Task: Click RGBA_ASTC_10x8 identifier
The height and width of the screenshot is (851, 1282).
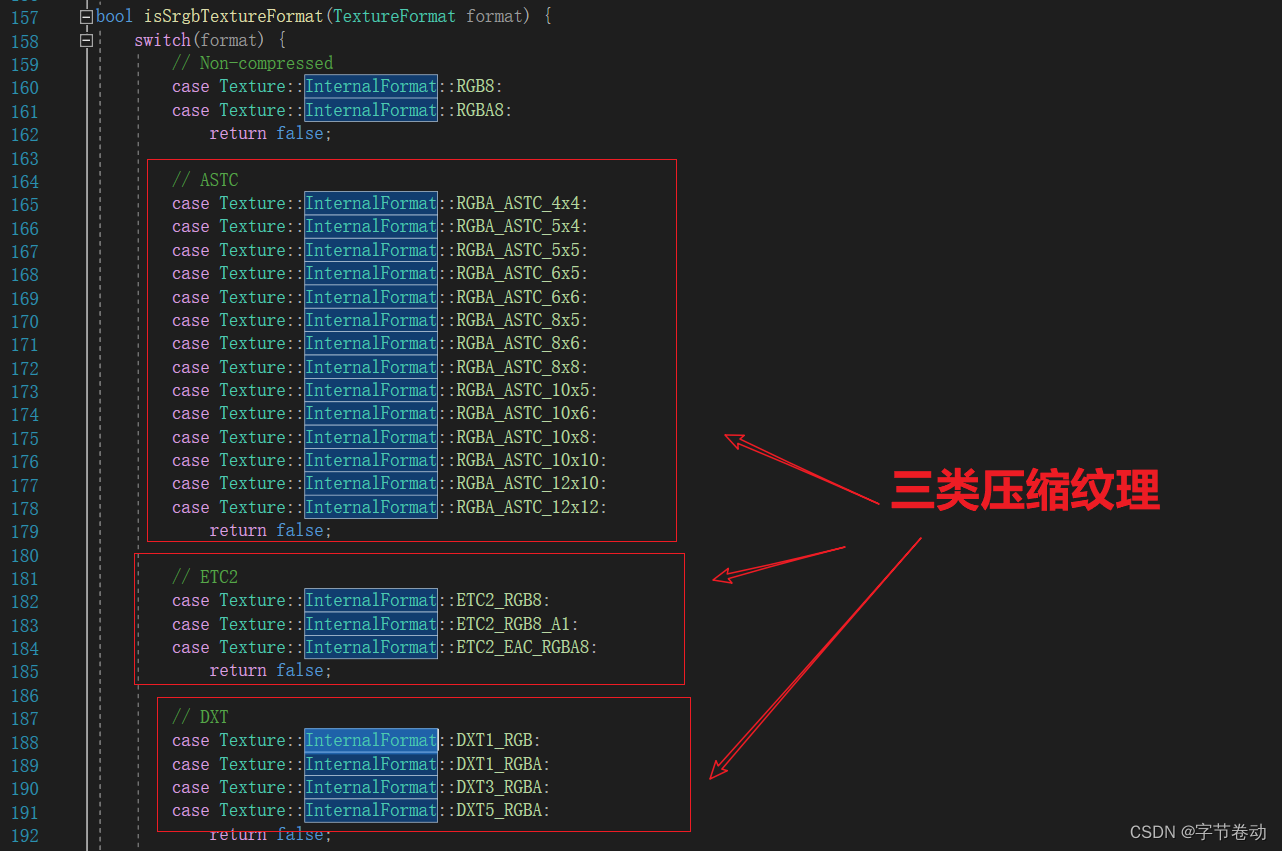Action: coord(523,437)
